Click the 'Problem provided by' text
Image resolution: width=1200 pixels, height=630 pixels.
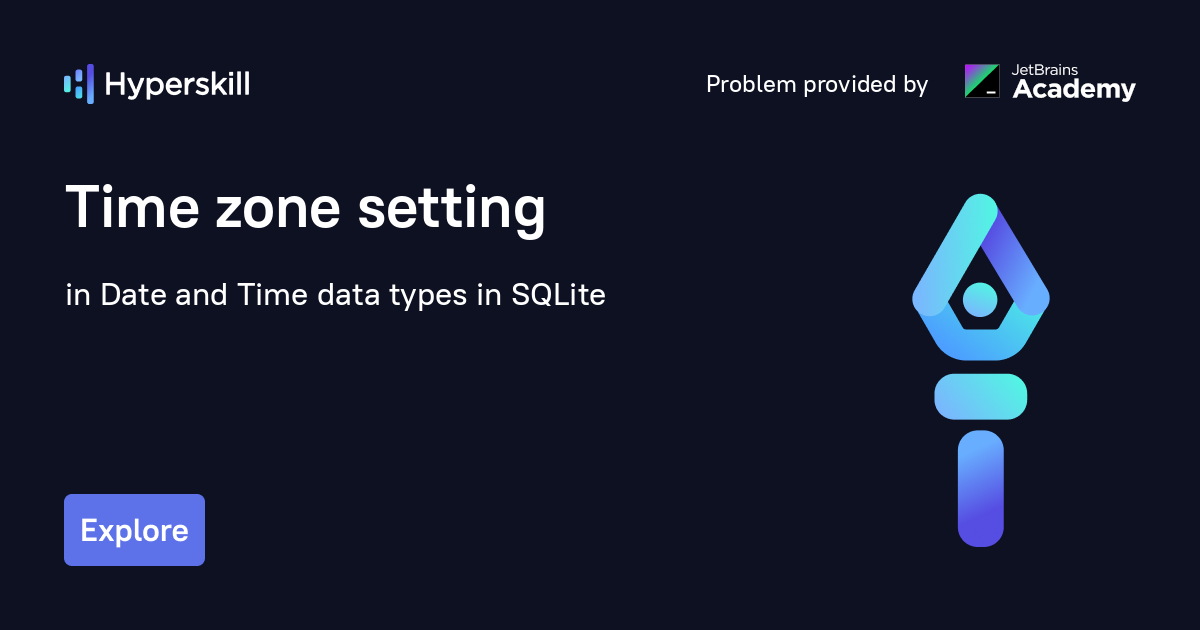click(x=817, y=85)
